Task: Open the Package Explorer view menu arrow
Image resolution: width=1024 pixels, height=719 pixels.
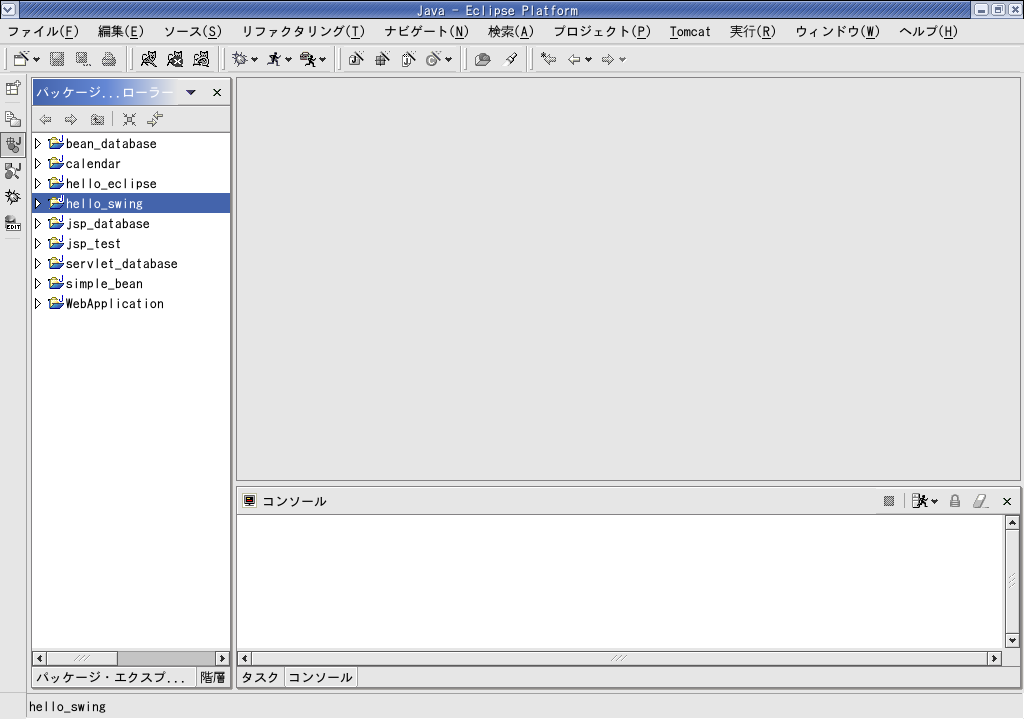Action: coord(191,93)
